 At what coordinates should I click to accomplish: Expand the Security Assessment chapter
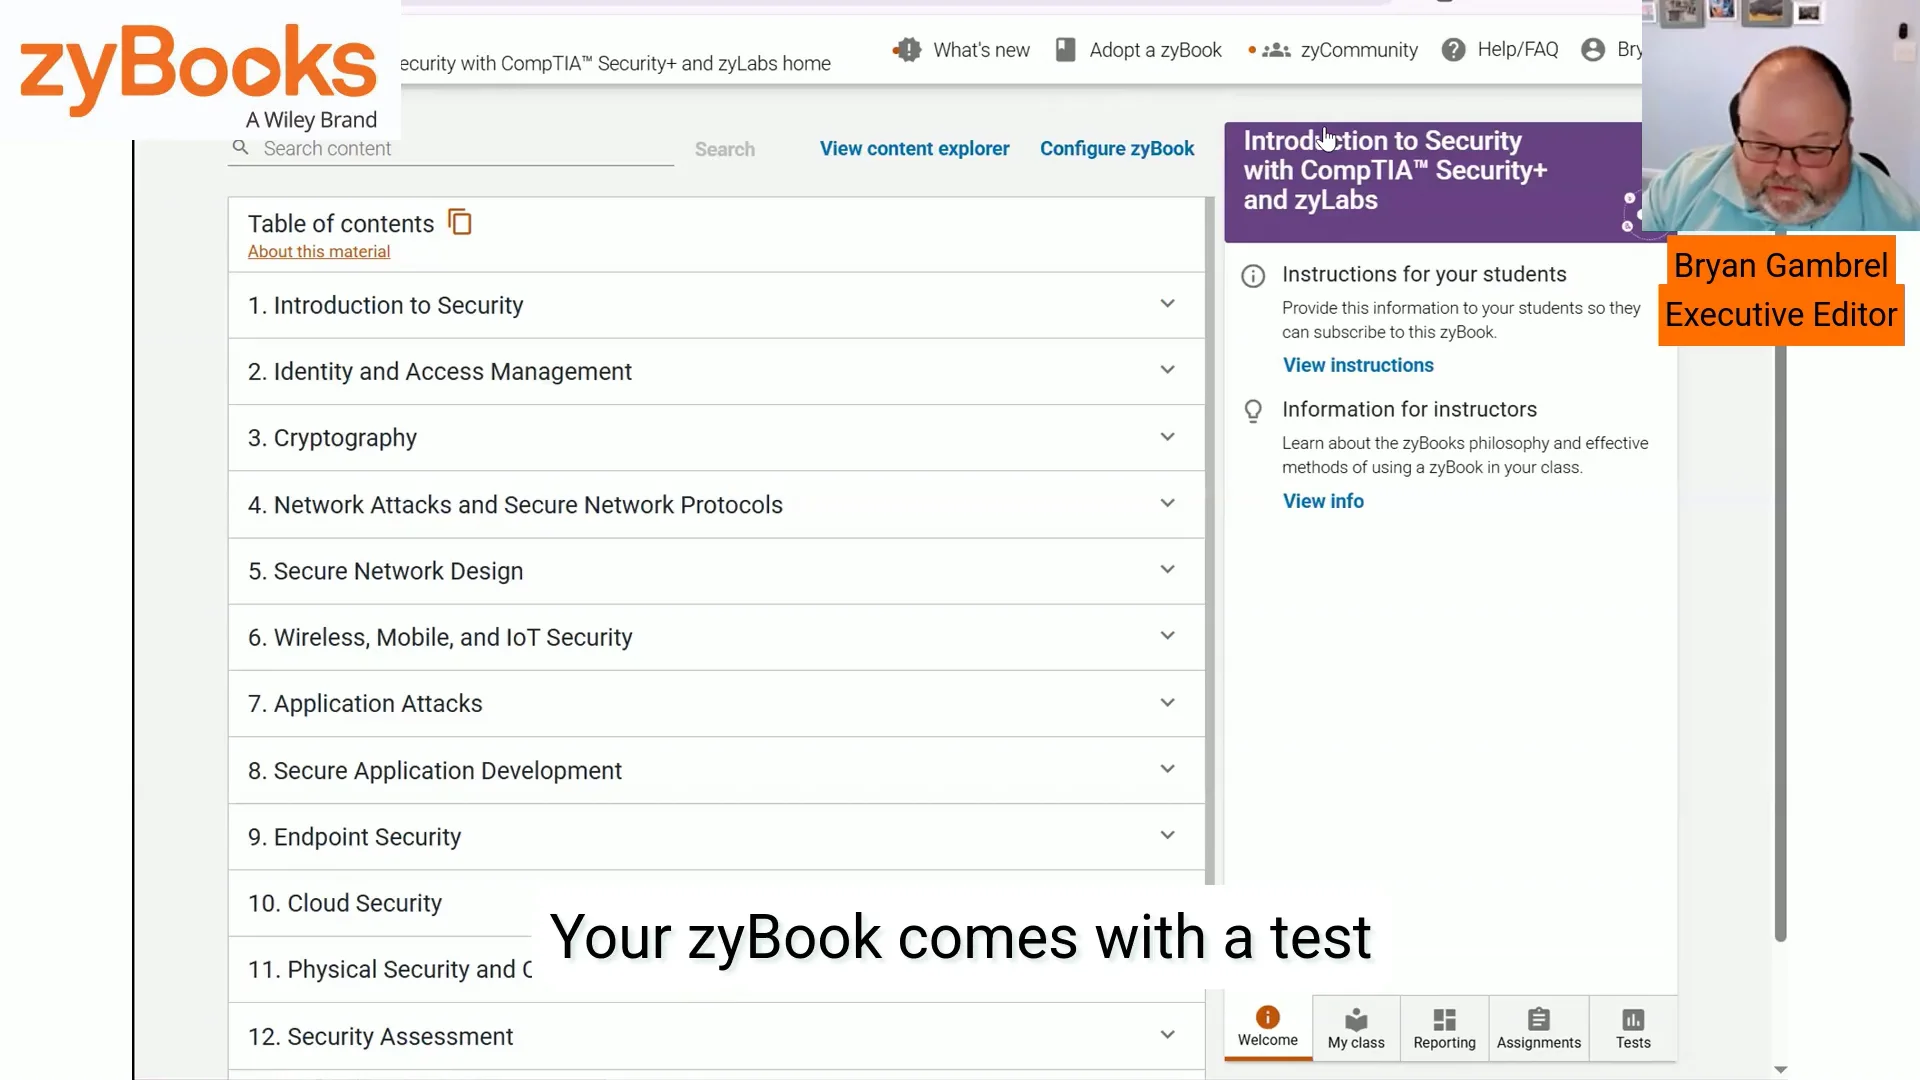coord(1166,1035)
